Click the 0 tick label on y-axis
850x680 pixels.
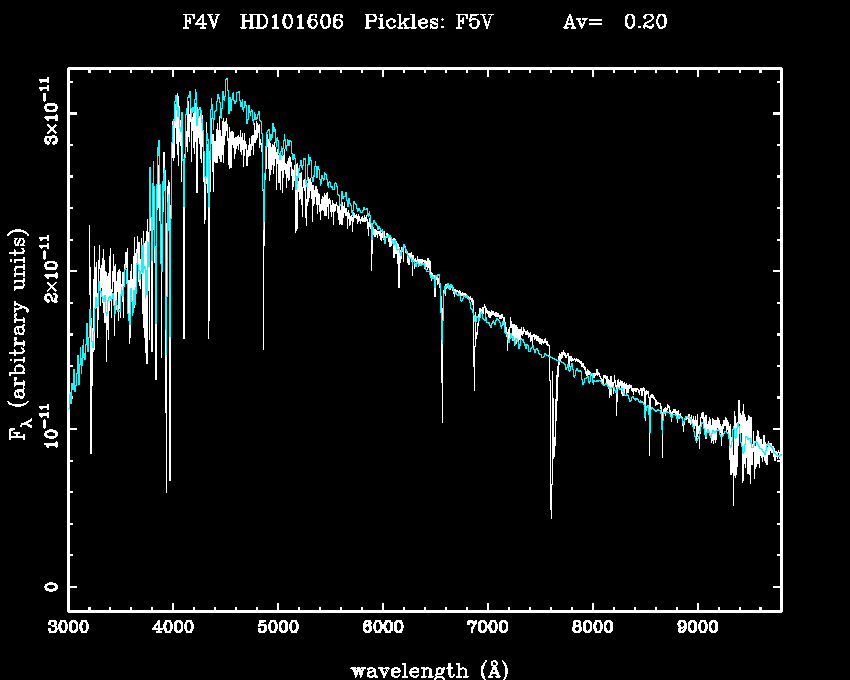(x=50, y=587)
